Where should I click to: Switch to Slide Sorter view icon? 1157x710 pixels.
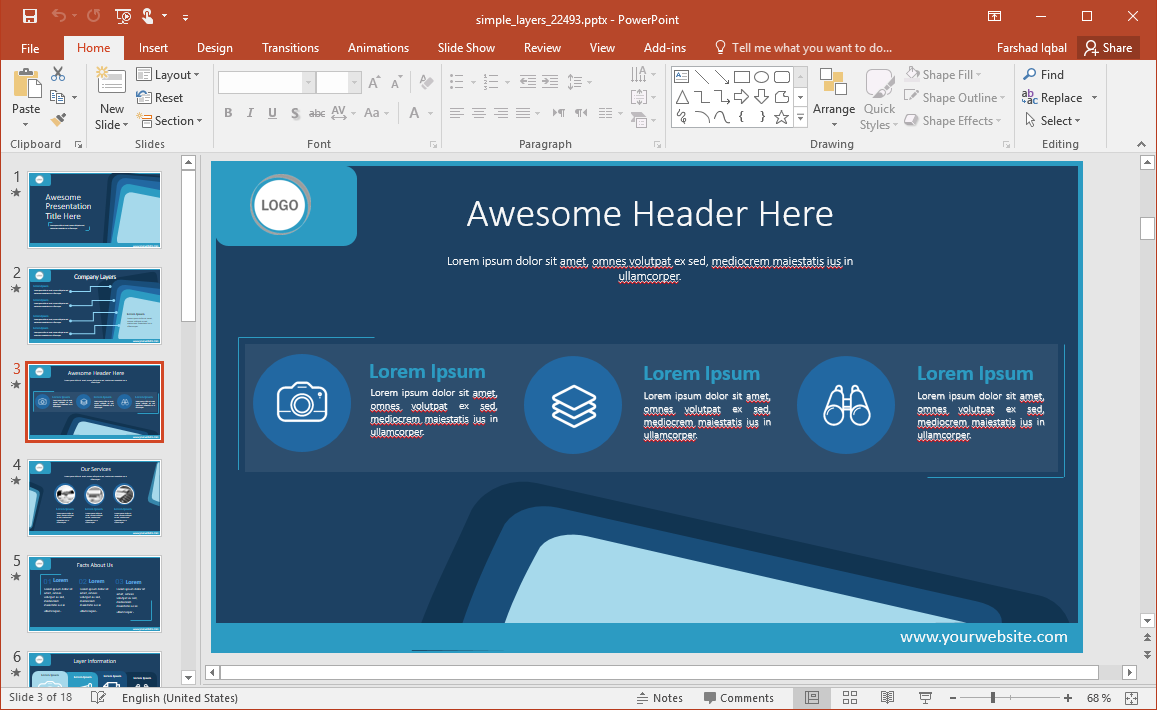coord(850,697)
